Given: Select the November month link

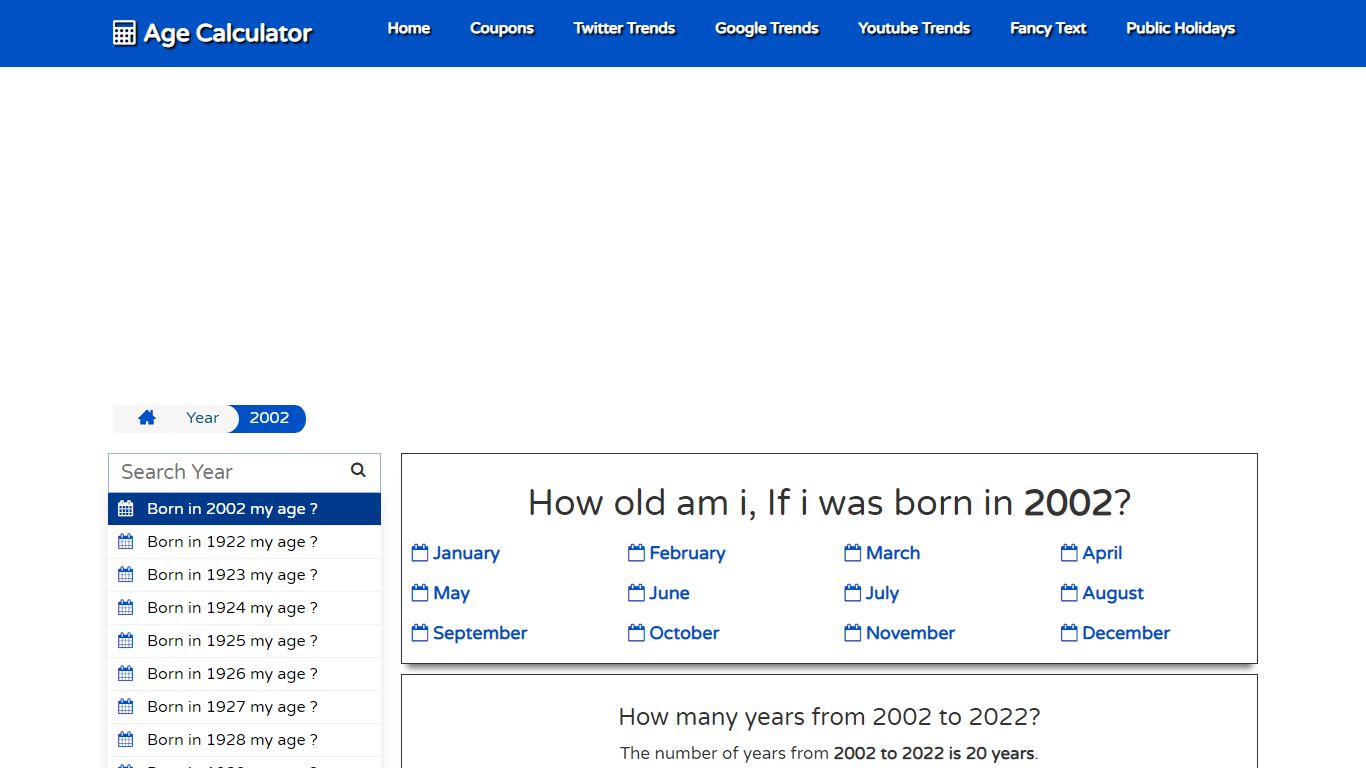Looking at the screenshot, I should [x=910, y=633].
